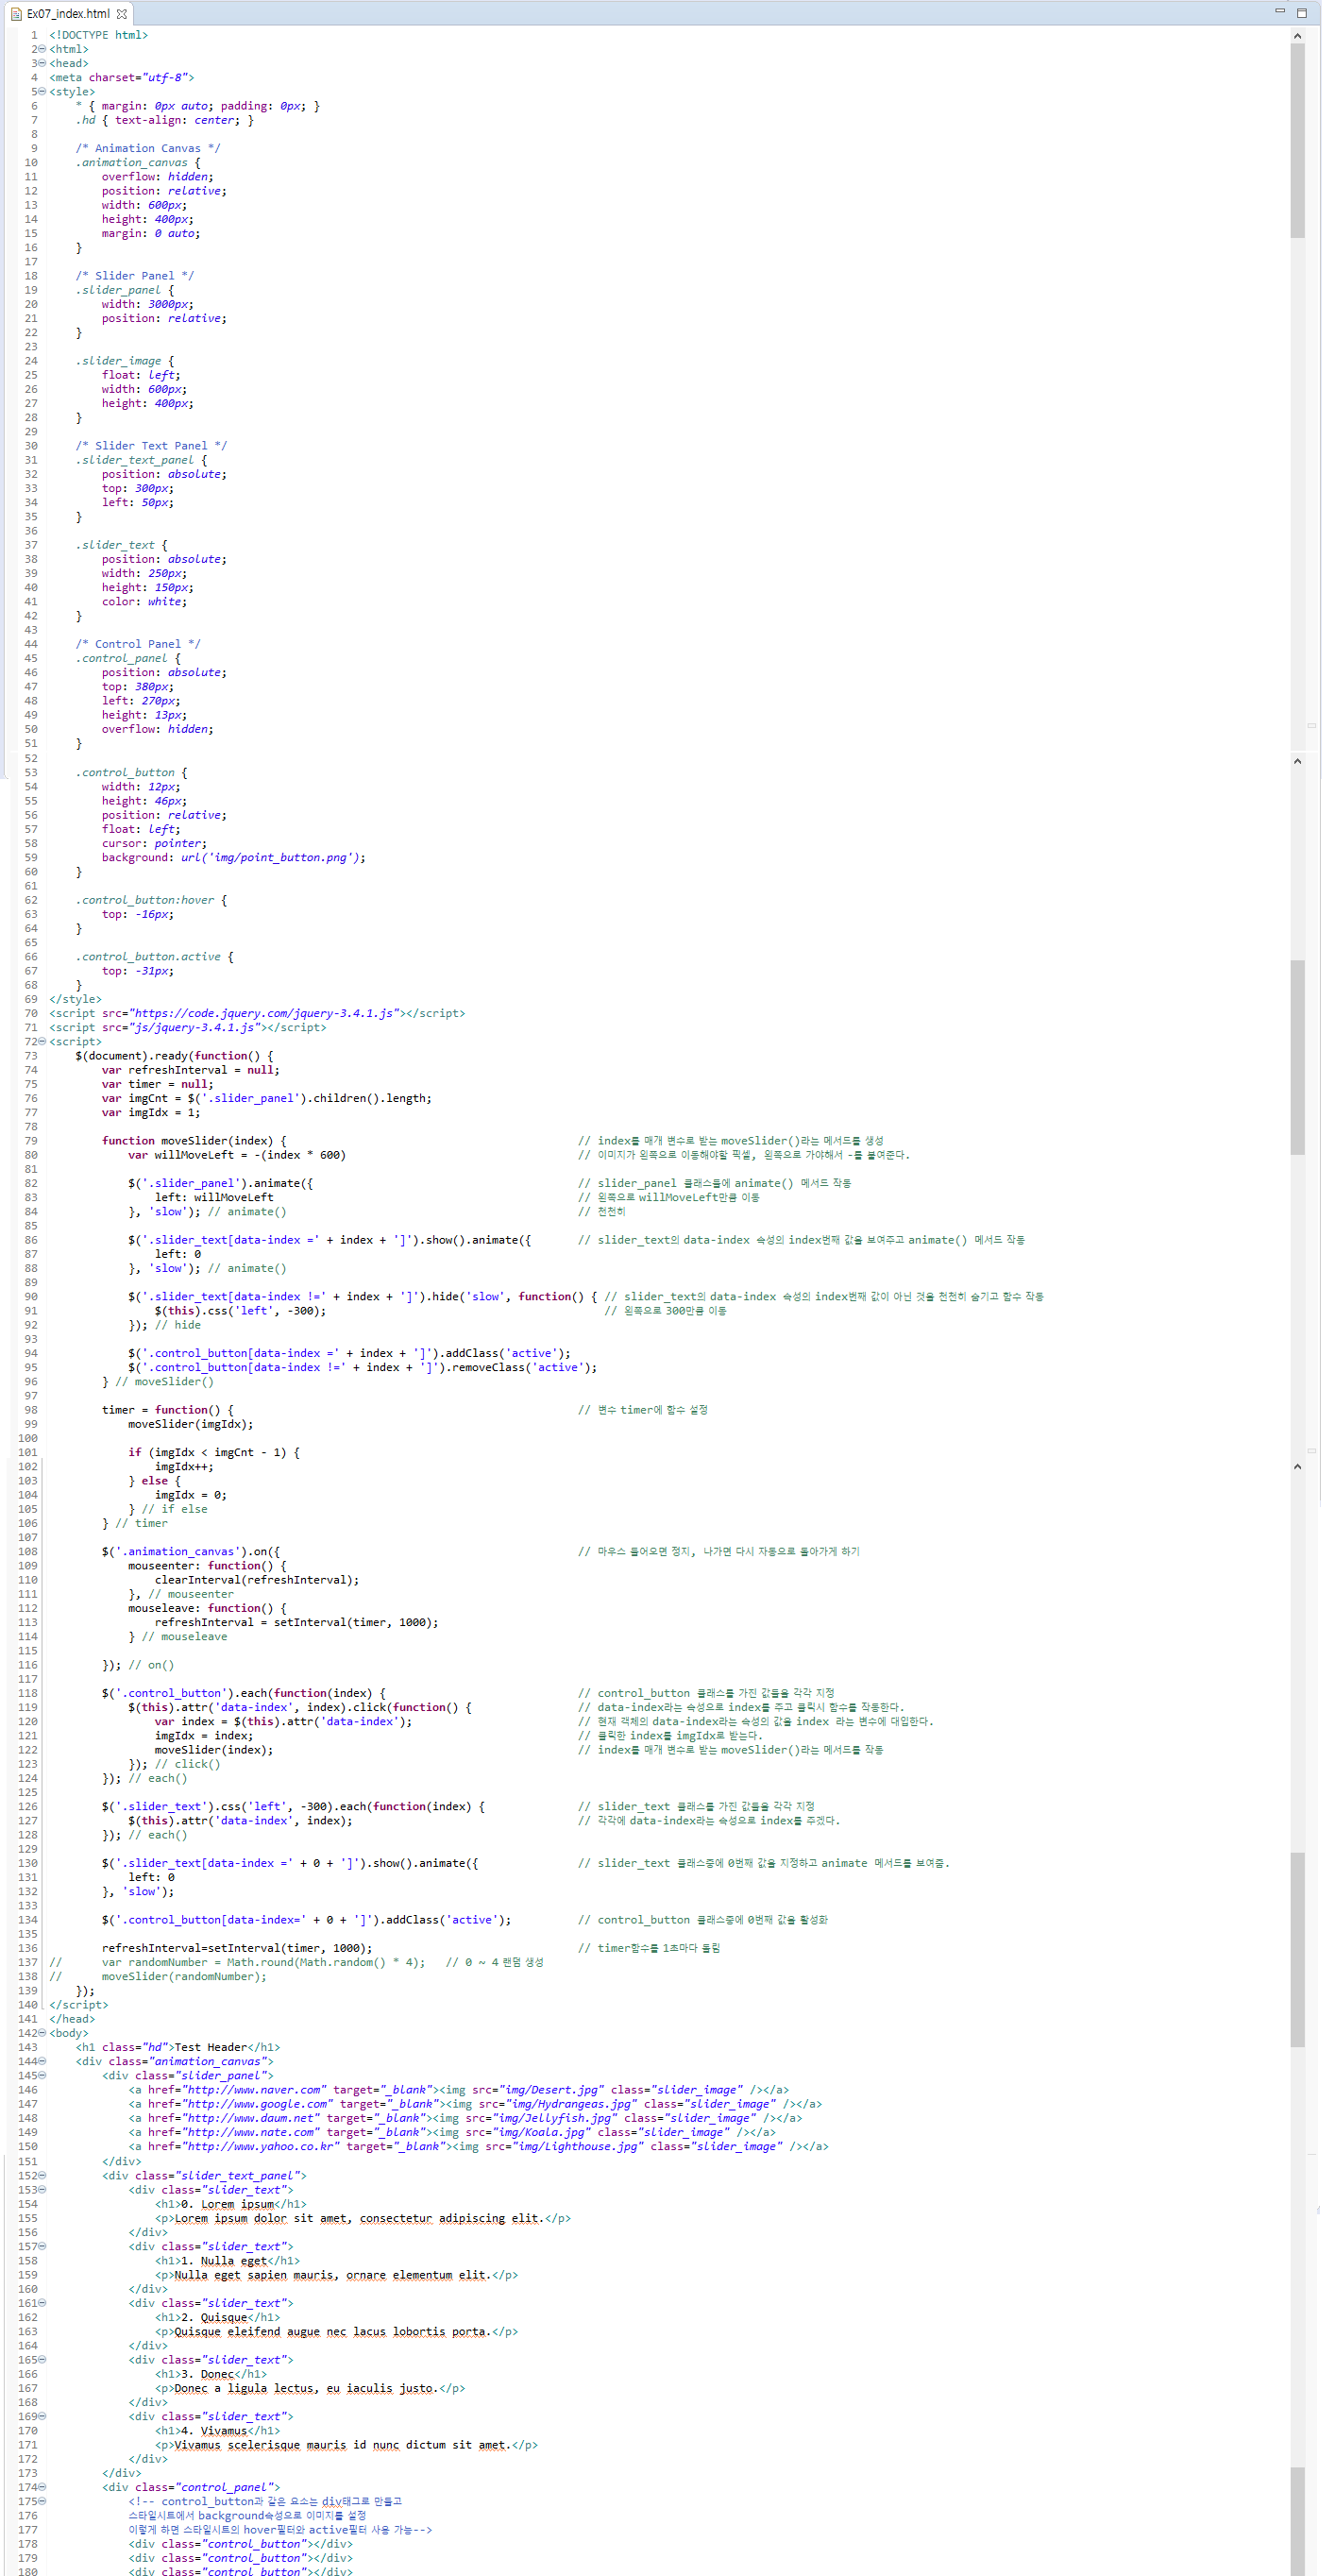Collapse the <script> block at line 72
The height and width of the screenshot is (2576, 1335).
(42, 1042)
